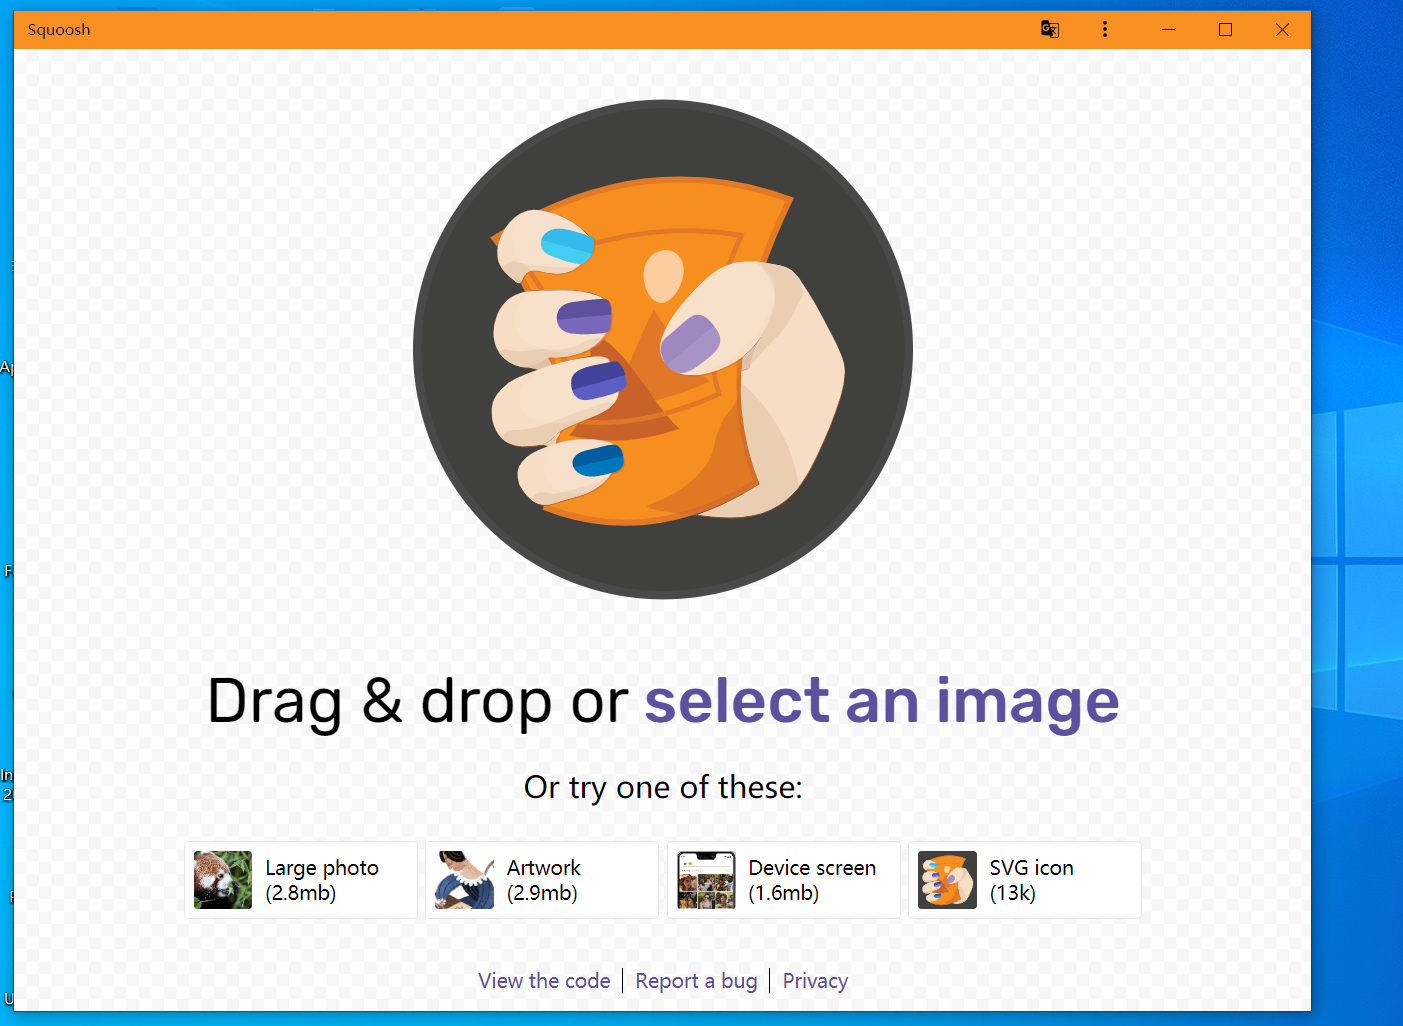The image size is (1403, 1026).
Task: Click the red panda thumbnail
Action: click(x=223, y=880)
